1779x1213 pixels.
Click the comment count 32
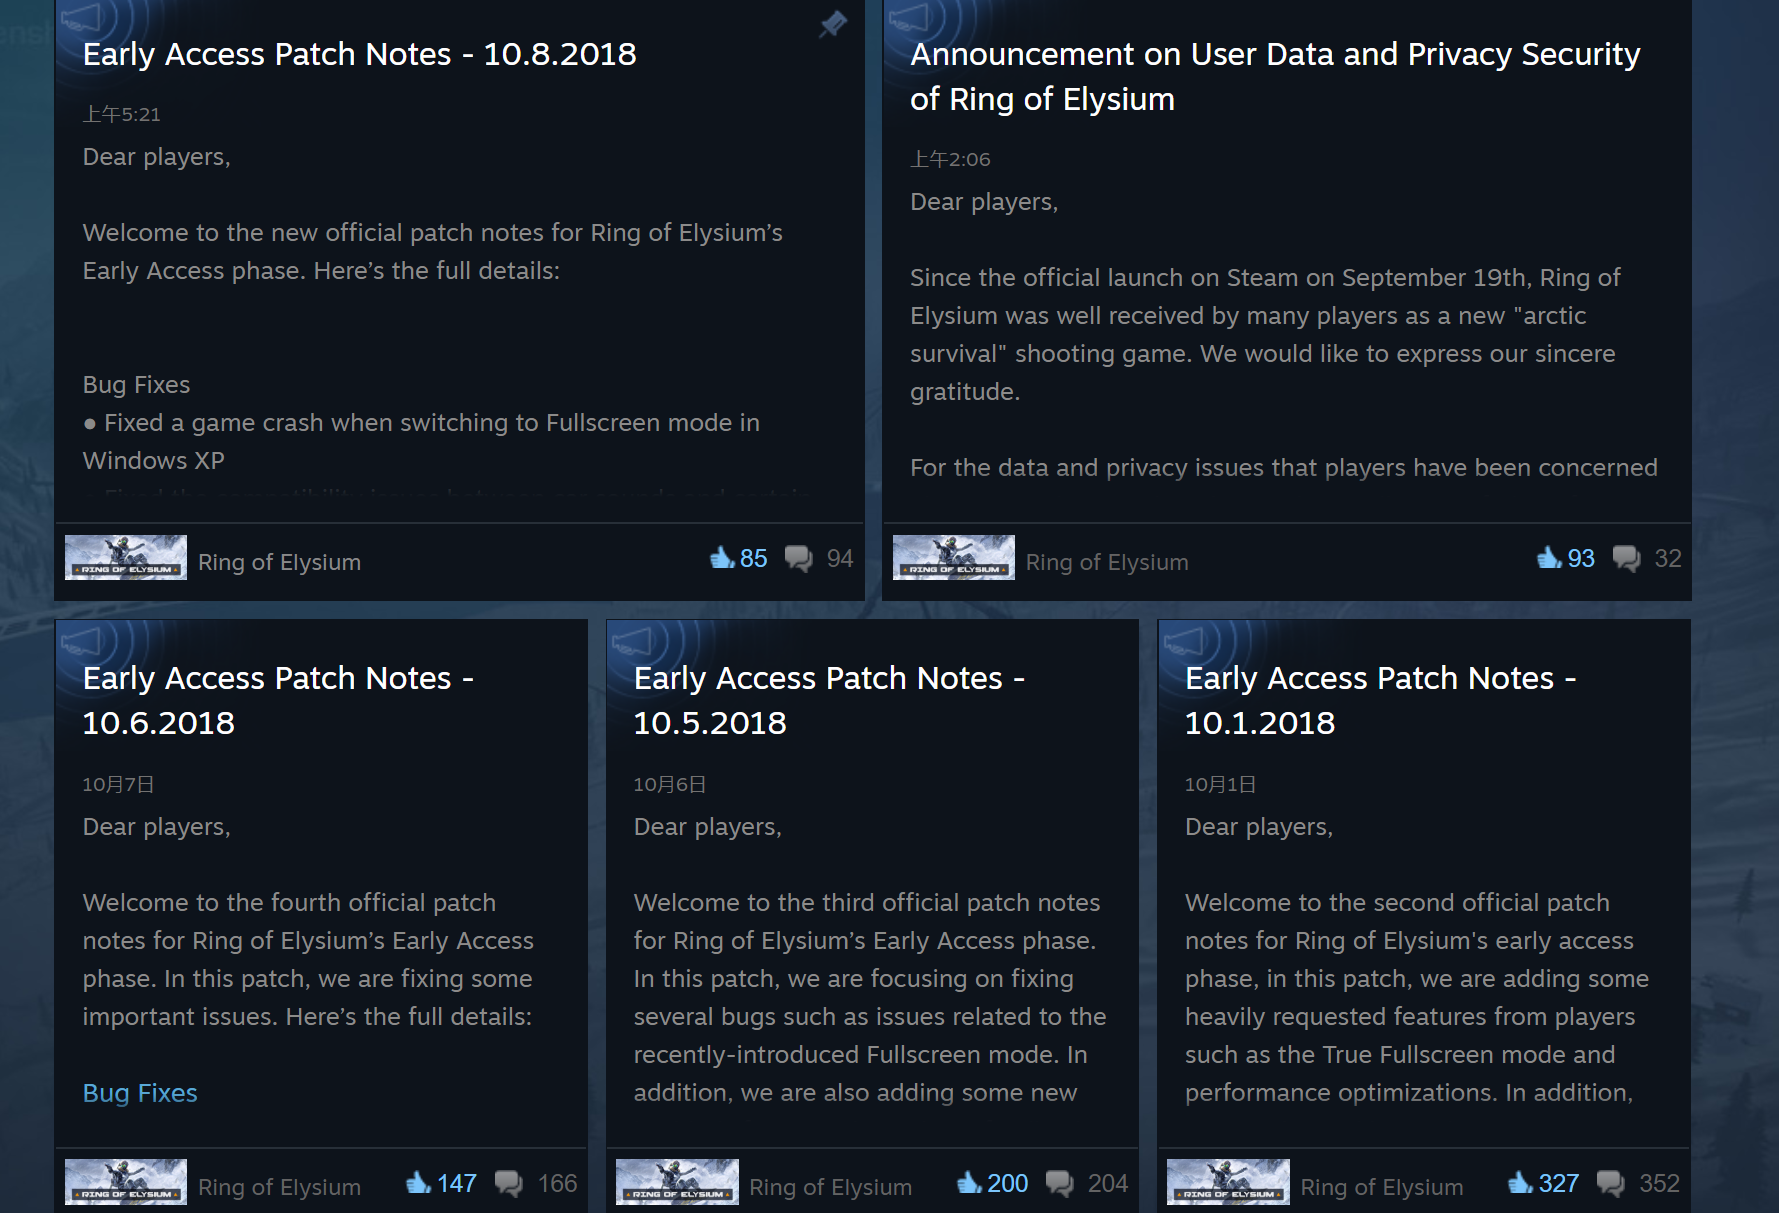coord(1668,558)
